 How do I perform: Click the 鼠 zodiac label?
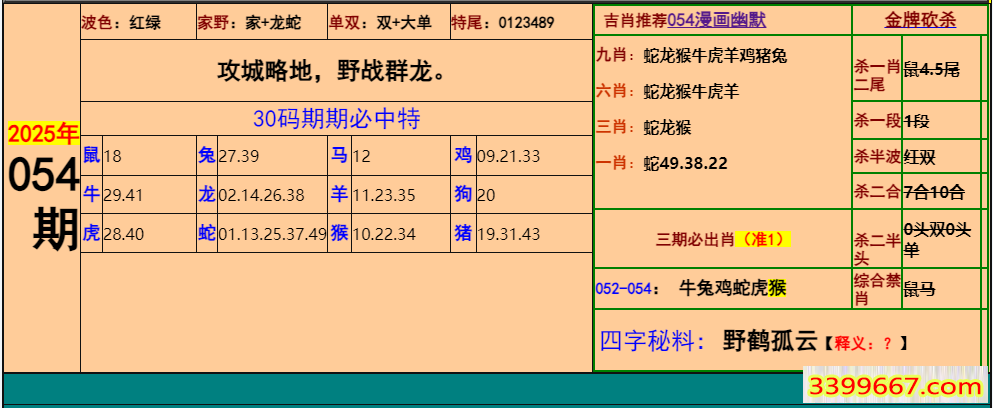click(x=92, y=155)
